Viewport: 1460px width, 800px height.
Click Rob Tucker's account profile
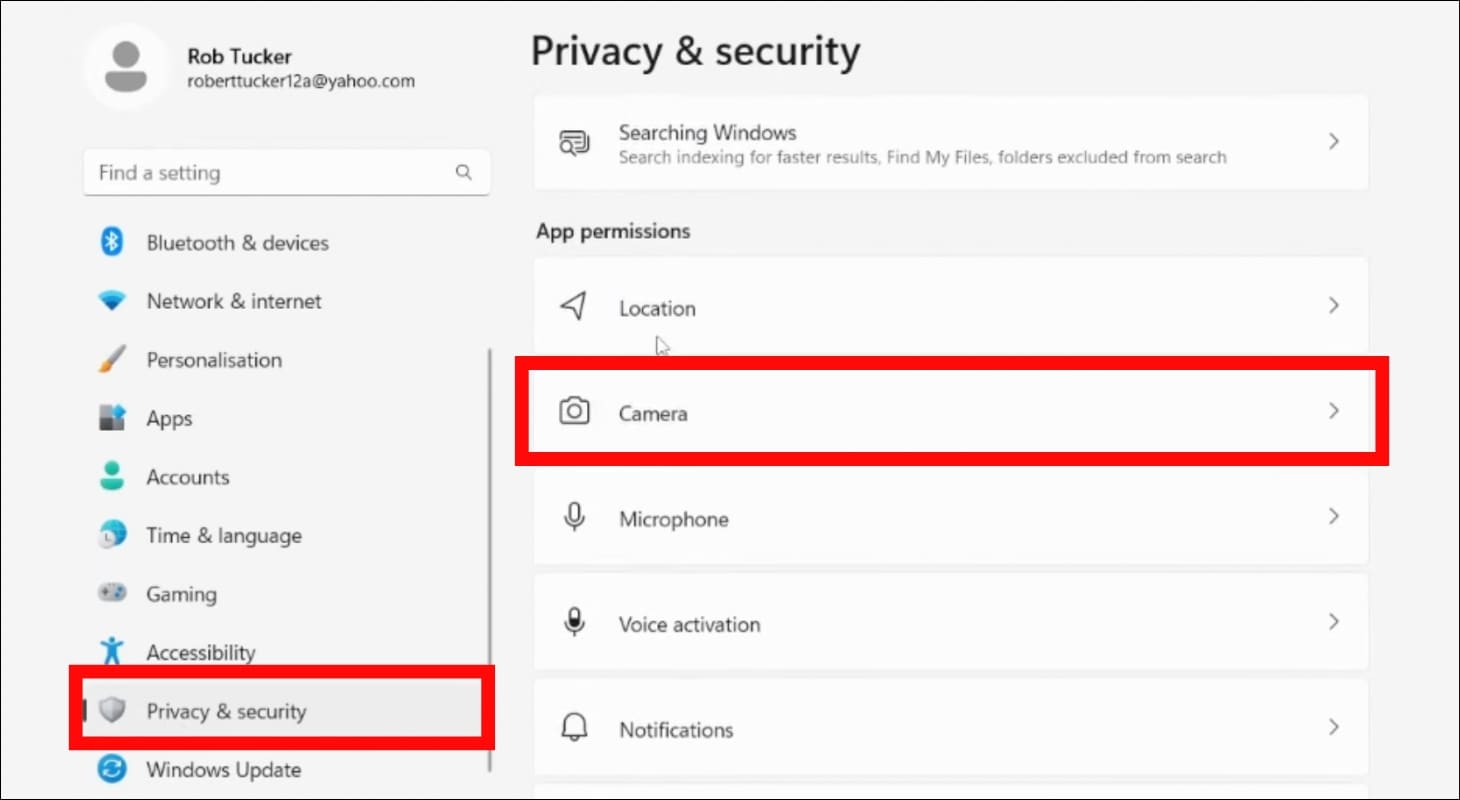pos(240,66)
